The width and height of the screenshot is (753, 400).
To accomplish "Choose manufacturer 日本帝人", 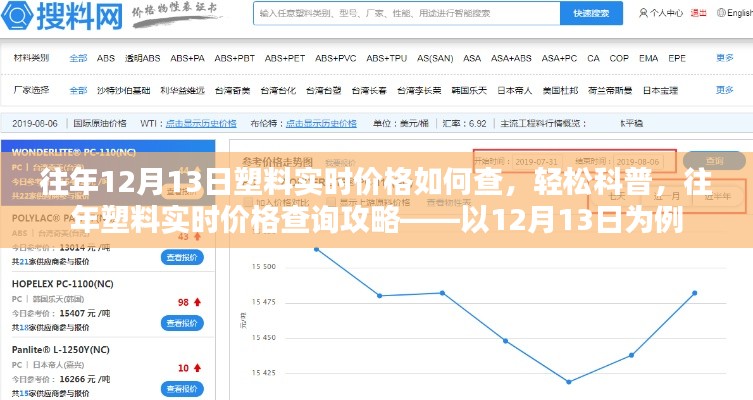I will point(515,90).
